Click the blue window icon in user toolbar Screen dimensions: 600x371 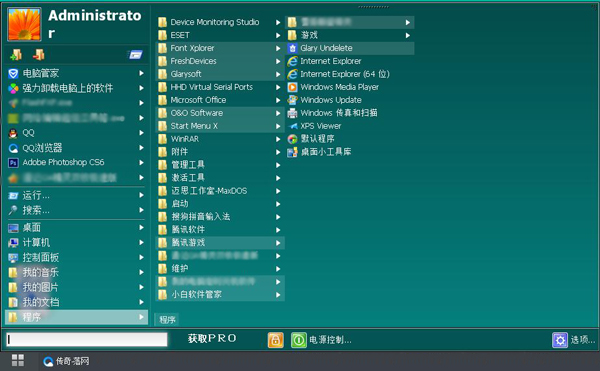click(135, 55)
